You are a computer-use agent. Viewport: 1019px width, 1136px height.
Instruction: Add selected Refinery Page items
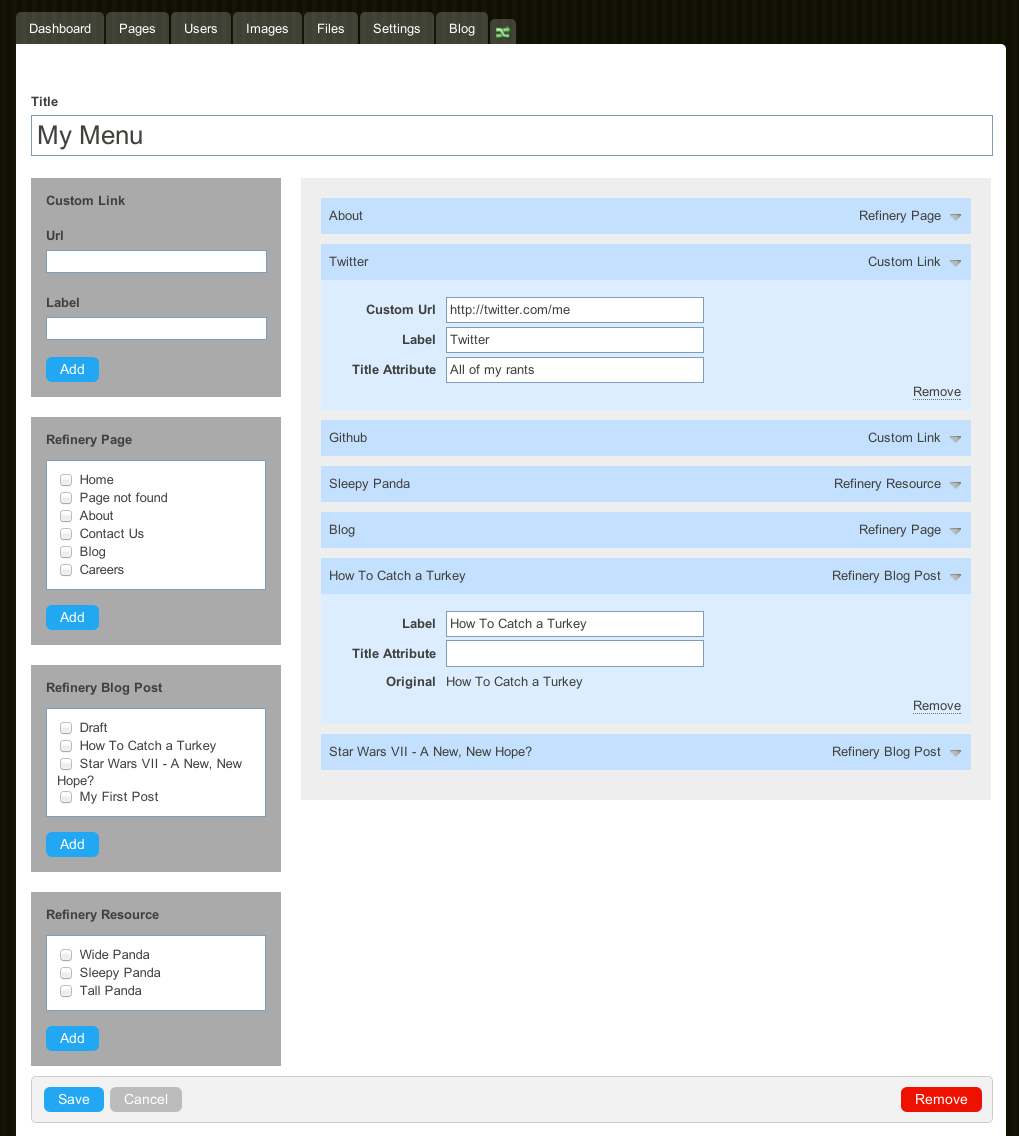point(72,617)
